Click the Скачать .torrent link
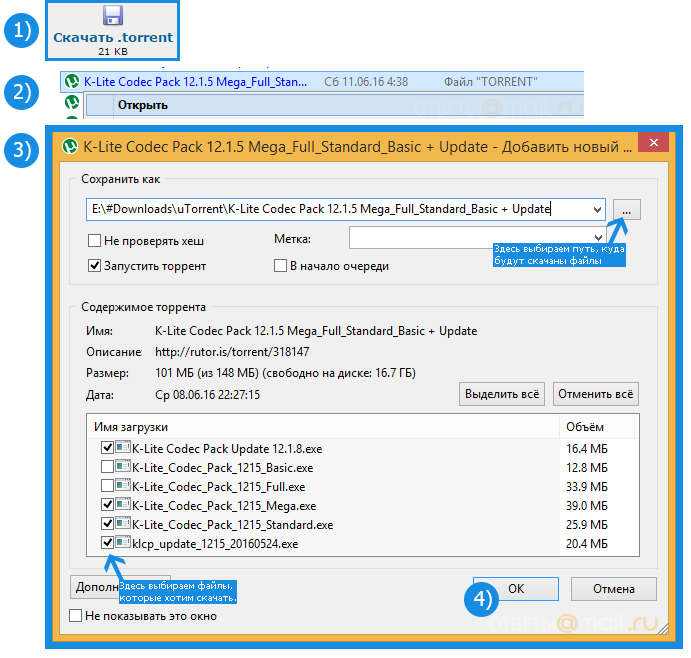The height and width of the screenshot is (658, 691). [113, 37]
